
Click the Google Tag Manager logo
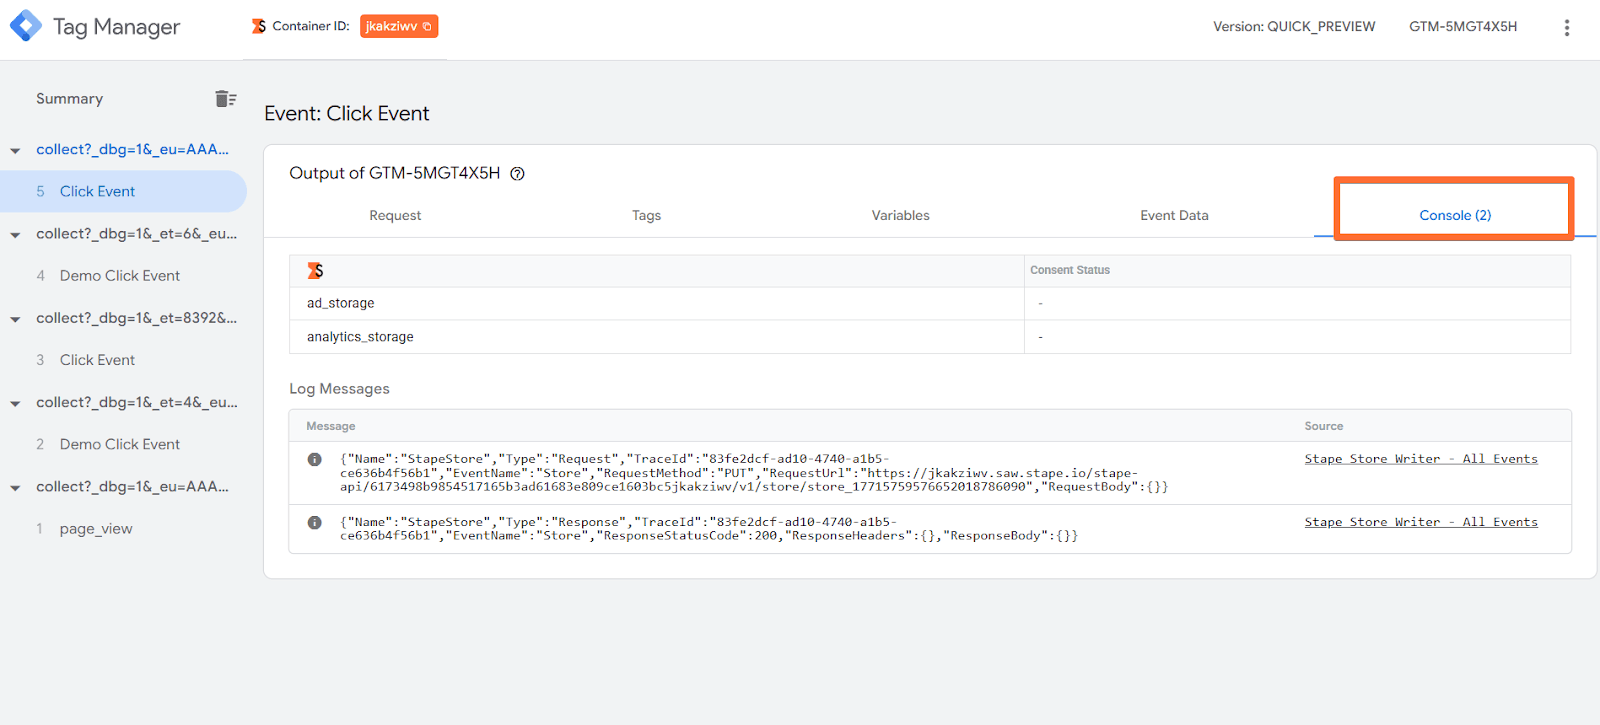(26, 26)
